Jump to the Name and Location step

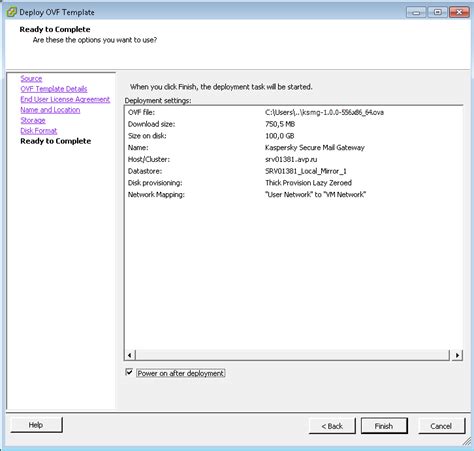(x=50, y=110)
